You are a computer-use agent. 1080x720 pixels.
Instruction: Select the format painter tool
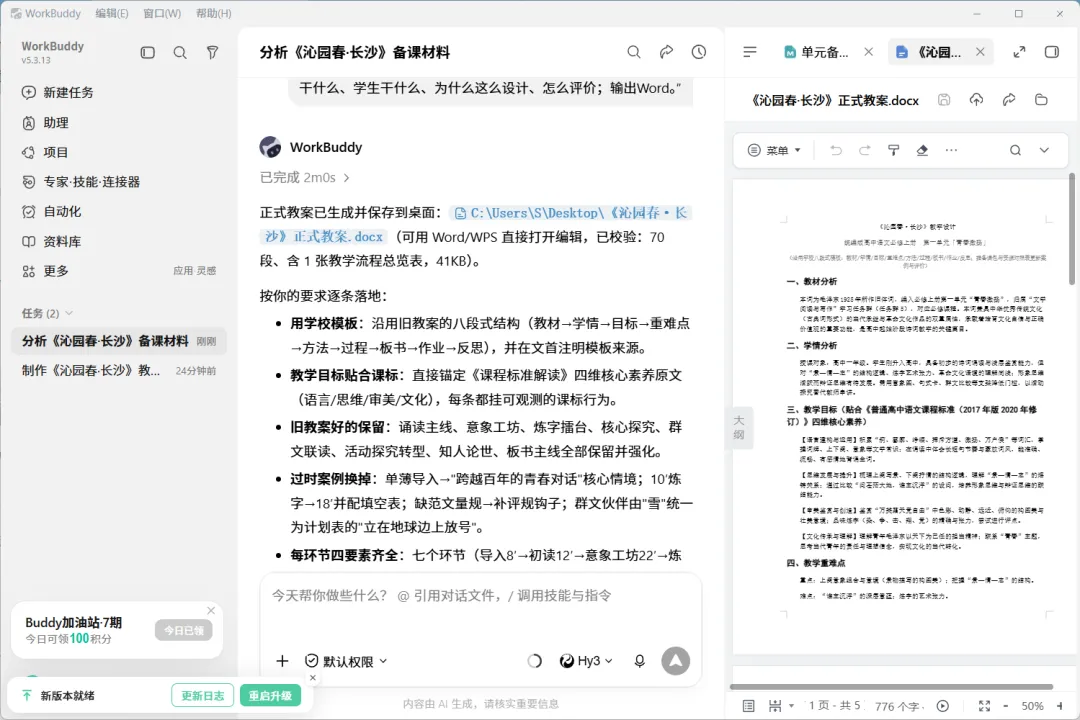pos(893,150)
